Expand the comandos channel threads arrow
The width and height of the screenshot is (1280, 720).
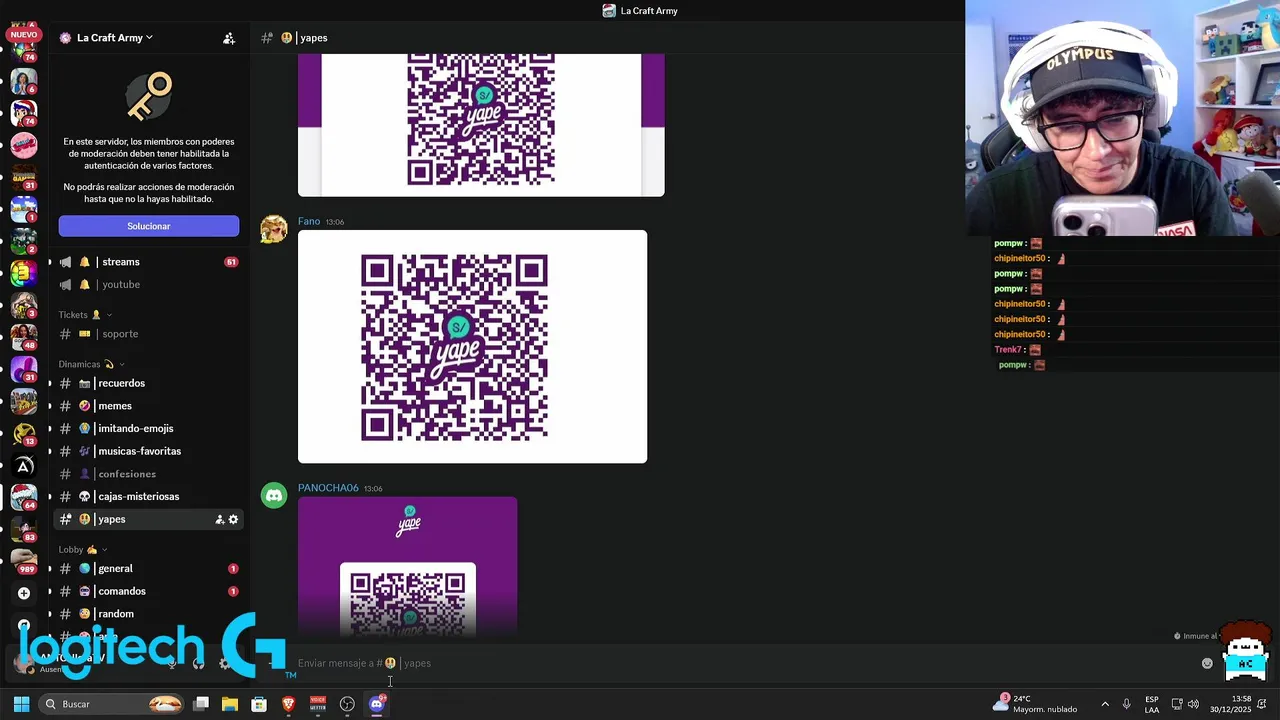[x=50, y=592]
